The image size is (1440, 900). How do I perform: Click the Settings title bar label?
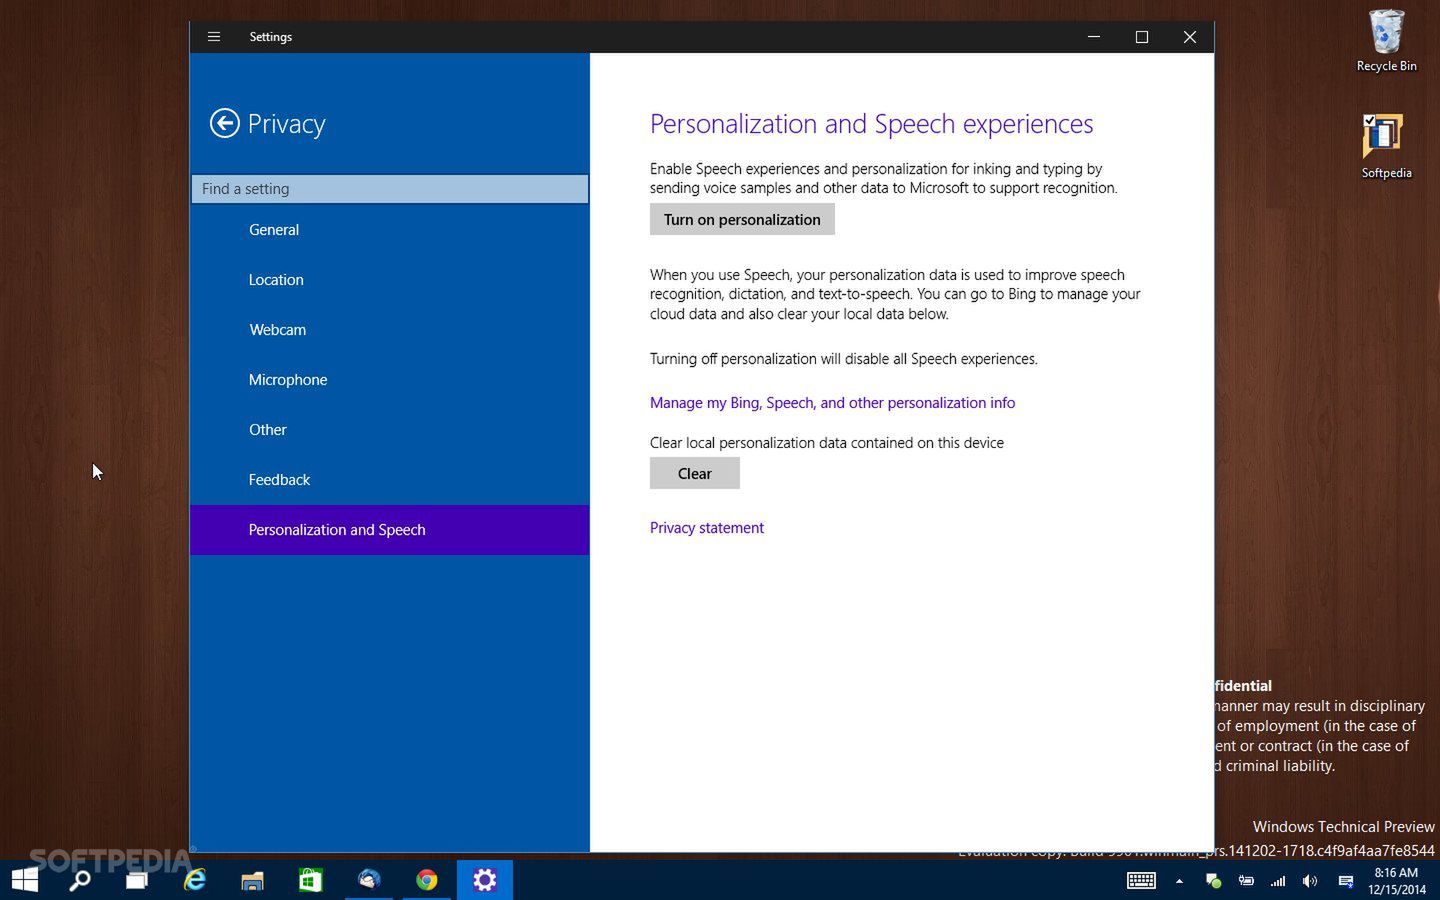[271, 37]
